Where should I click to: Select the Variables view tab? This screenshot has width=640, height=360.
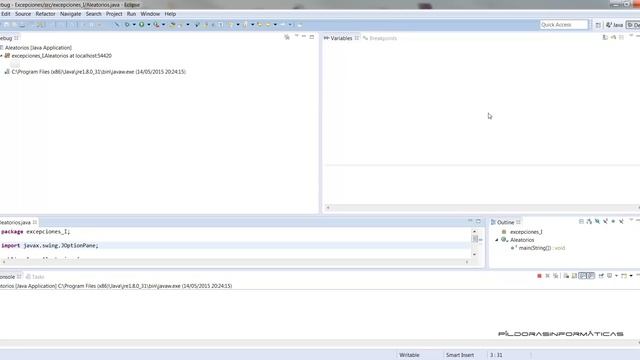coord(341,38)
